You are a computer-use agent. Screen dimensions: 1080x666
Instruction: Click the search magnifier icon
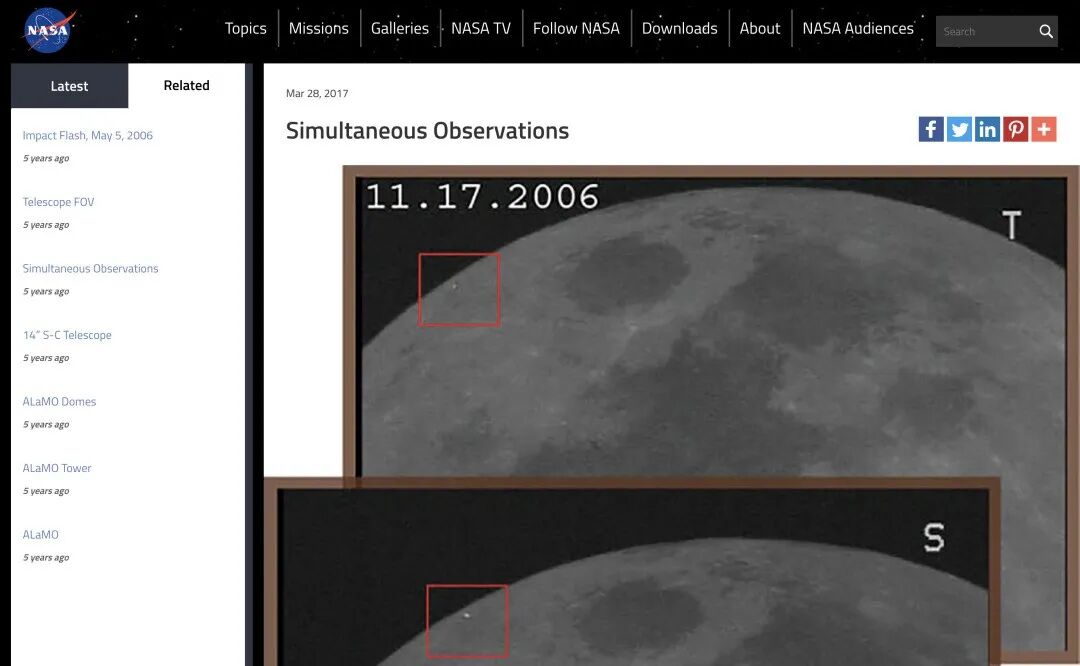click(x=1046, y=31)
